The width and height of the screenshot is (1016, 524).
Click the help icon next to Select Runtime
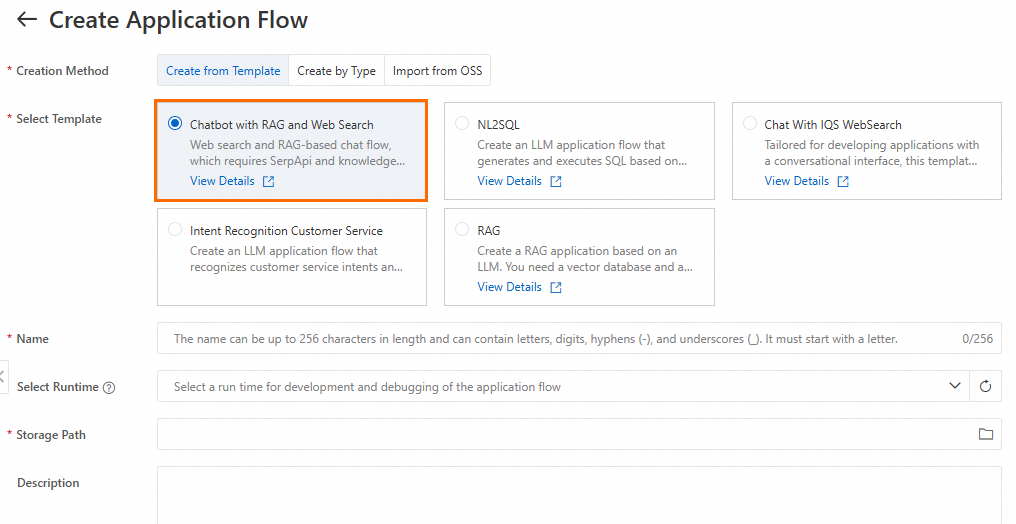point(109,388)
